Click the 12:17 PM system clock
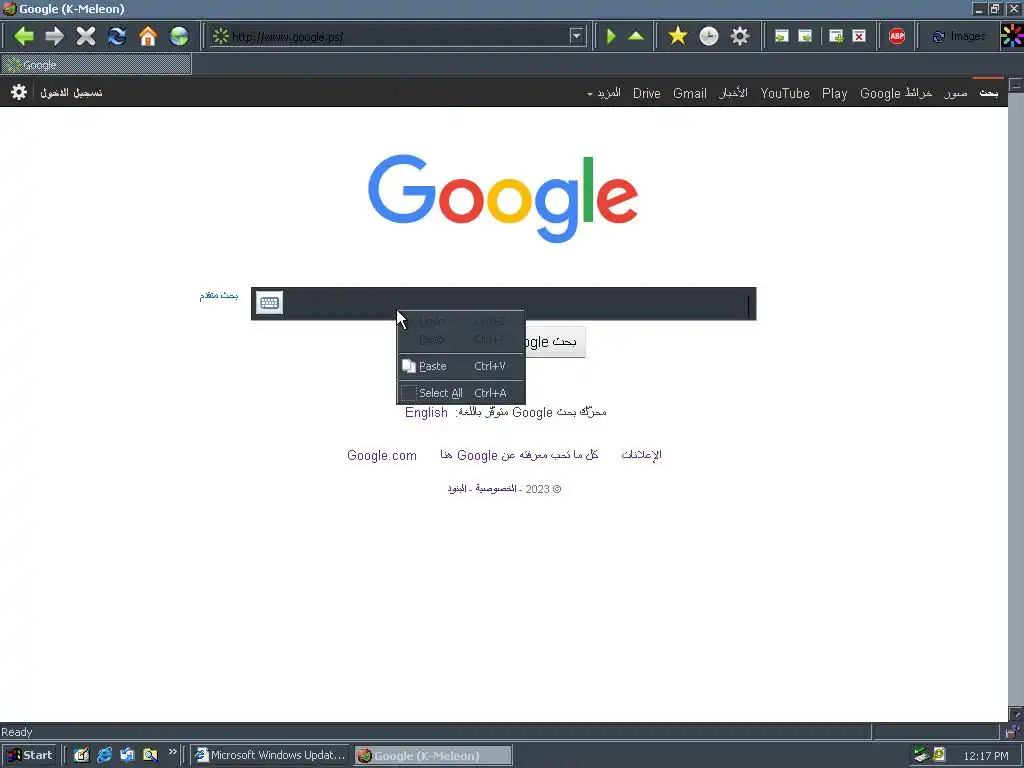The height and width of the screenshot is (768, 1024). click(x=985, y=756)
